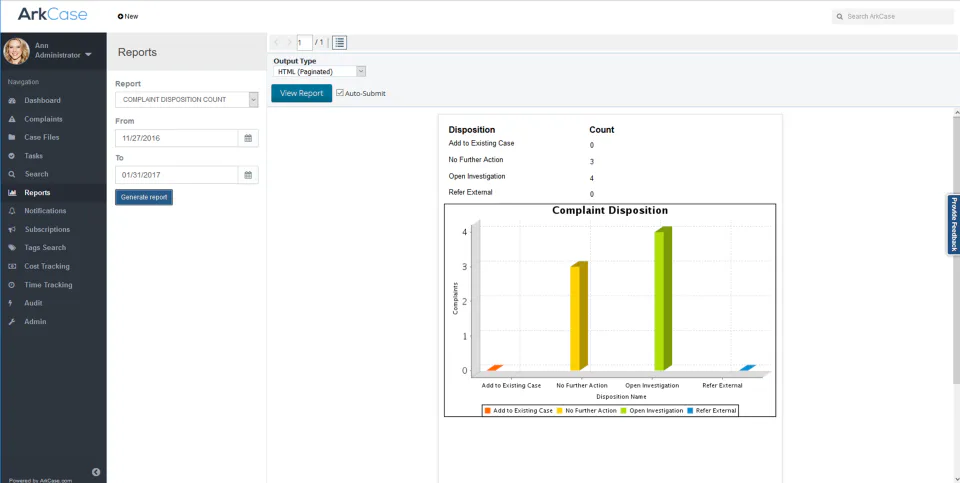960x483 pixels.
Task: Click the To date field
Action: pos(176,175)
